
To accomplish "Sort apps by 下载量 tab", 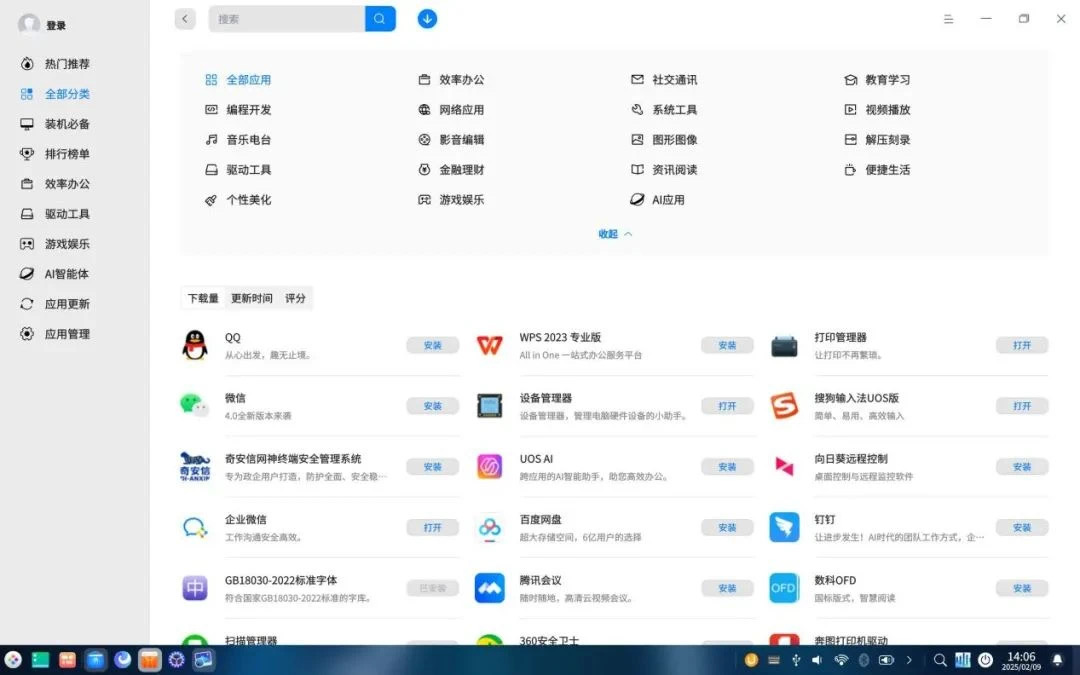I will (x=203, y=298).
